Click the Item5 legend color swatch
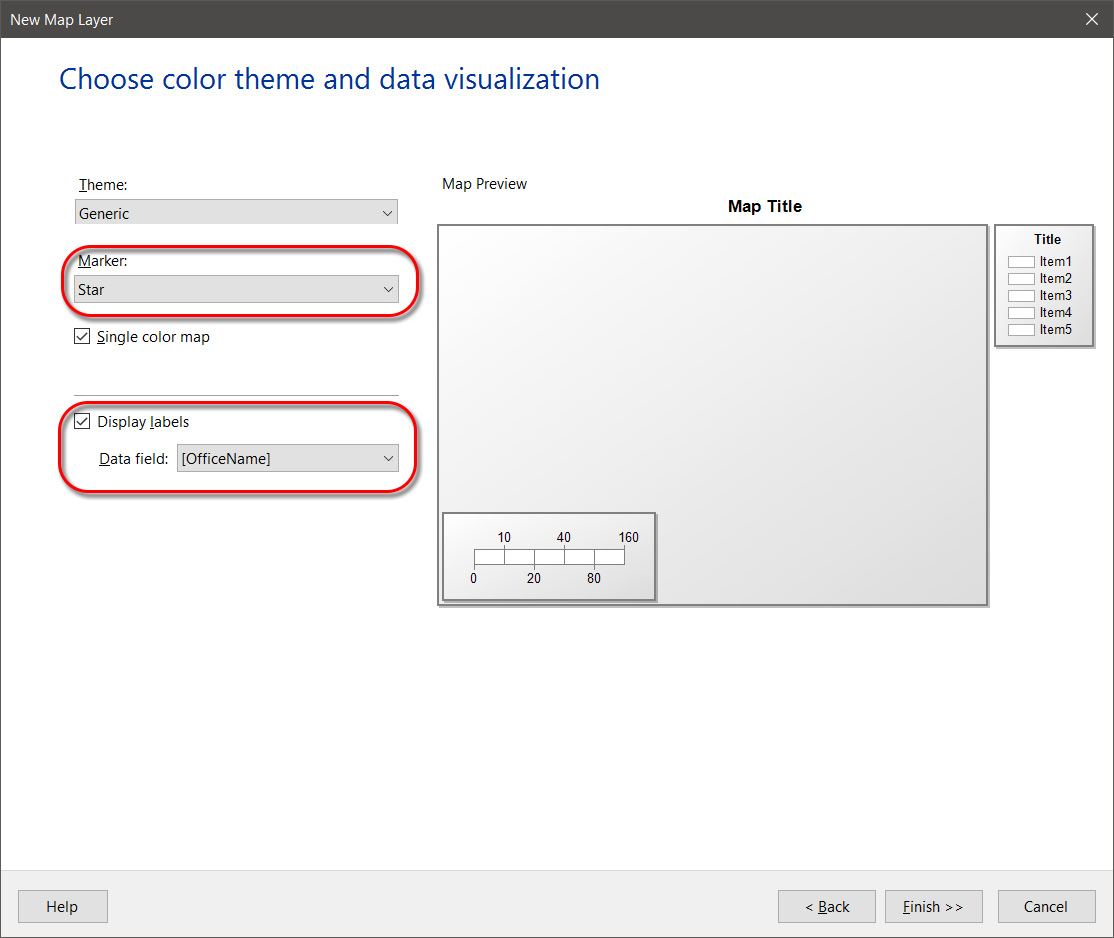The width and height of the screenshot is (1114, 938). pyautogui.click(x=1021, y=330)
